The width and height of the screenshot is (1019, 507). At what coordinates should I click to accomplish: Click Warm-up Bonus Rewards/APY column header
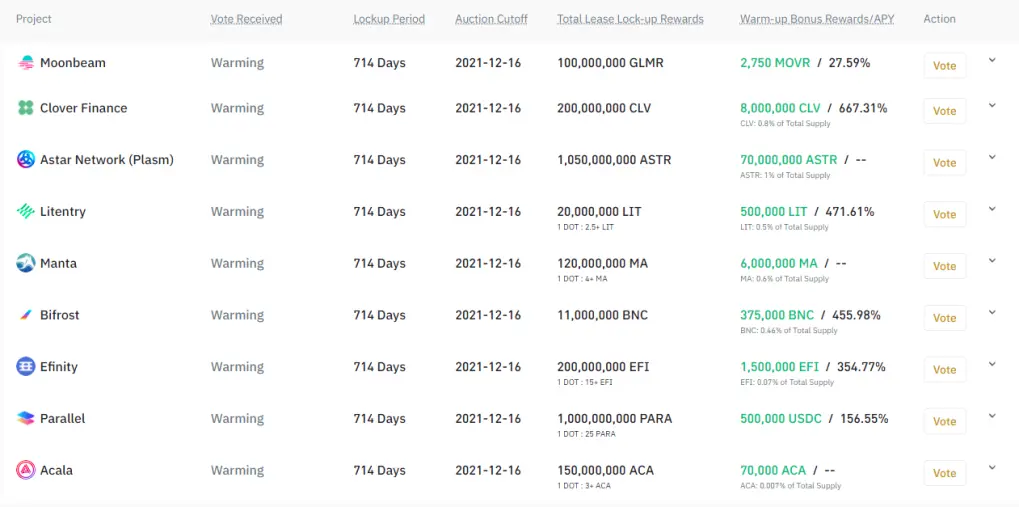(x=817, y=19)
